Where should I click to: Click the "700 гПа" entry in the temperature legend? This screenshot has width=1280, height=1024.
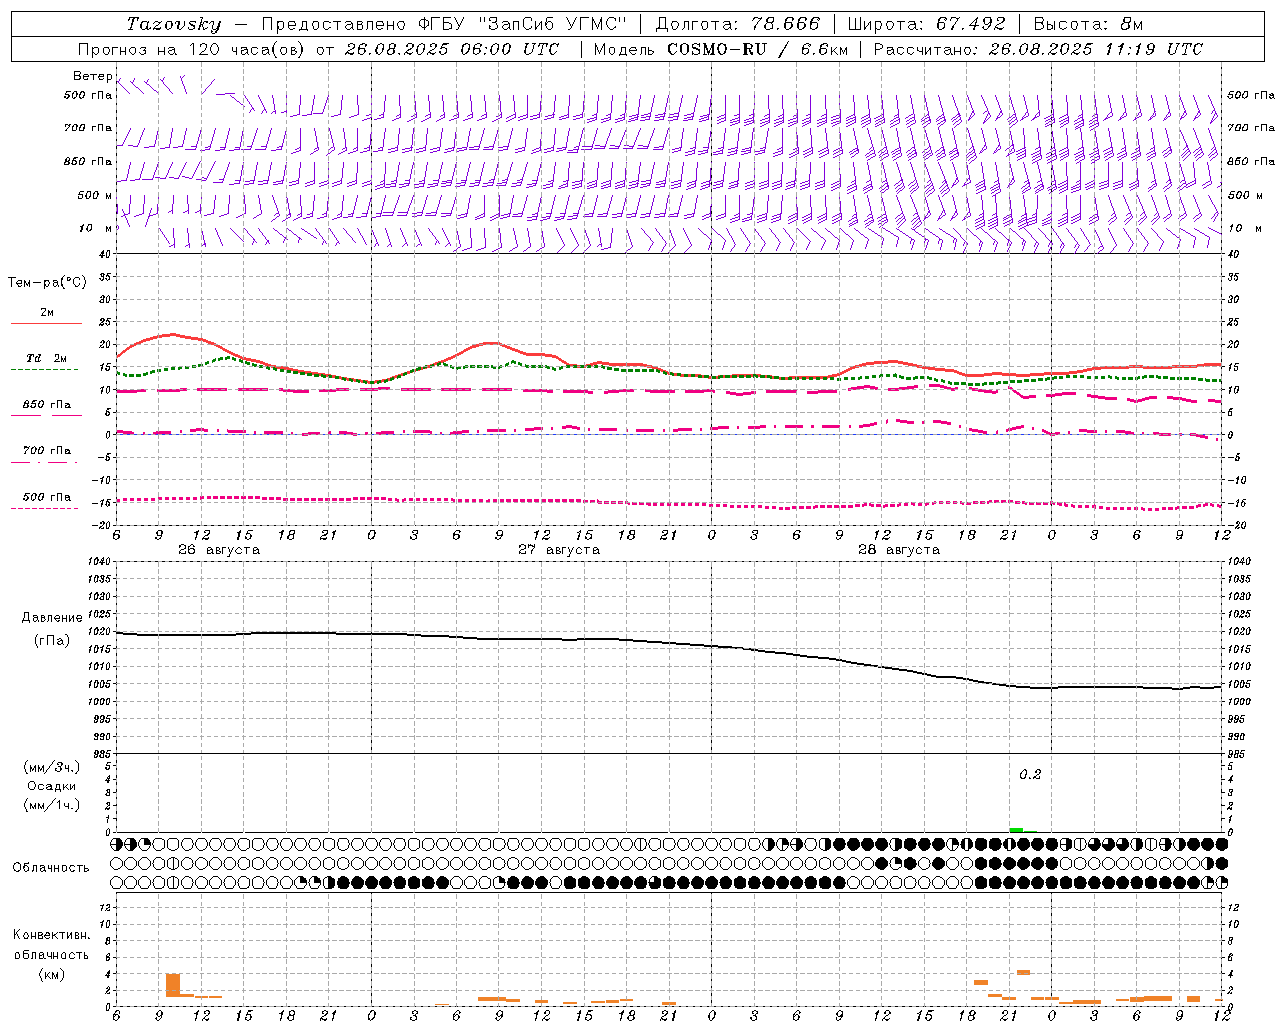tap(46, 451)
